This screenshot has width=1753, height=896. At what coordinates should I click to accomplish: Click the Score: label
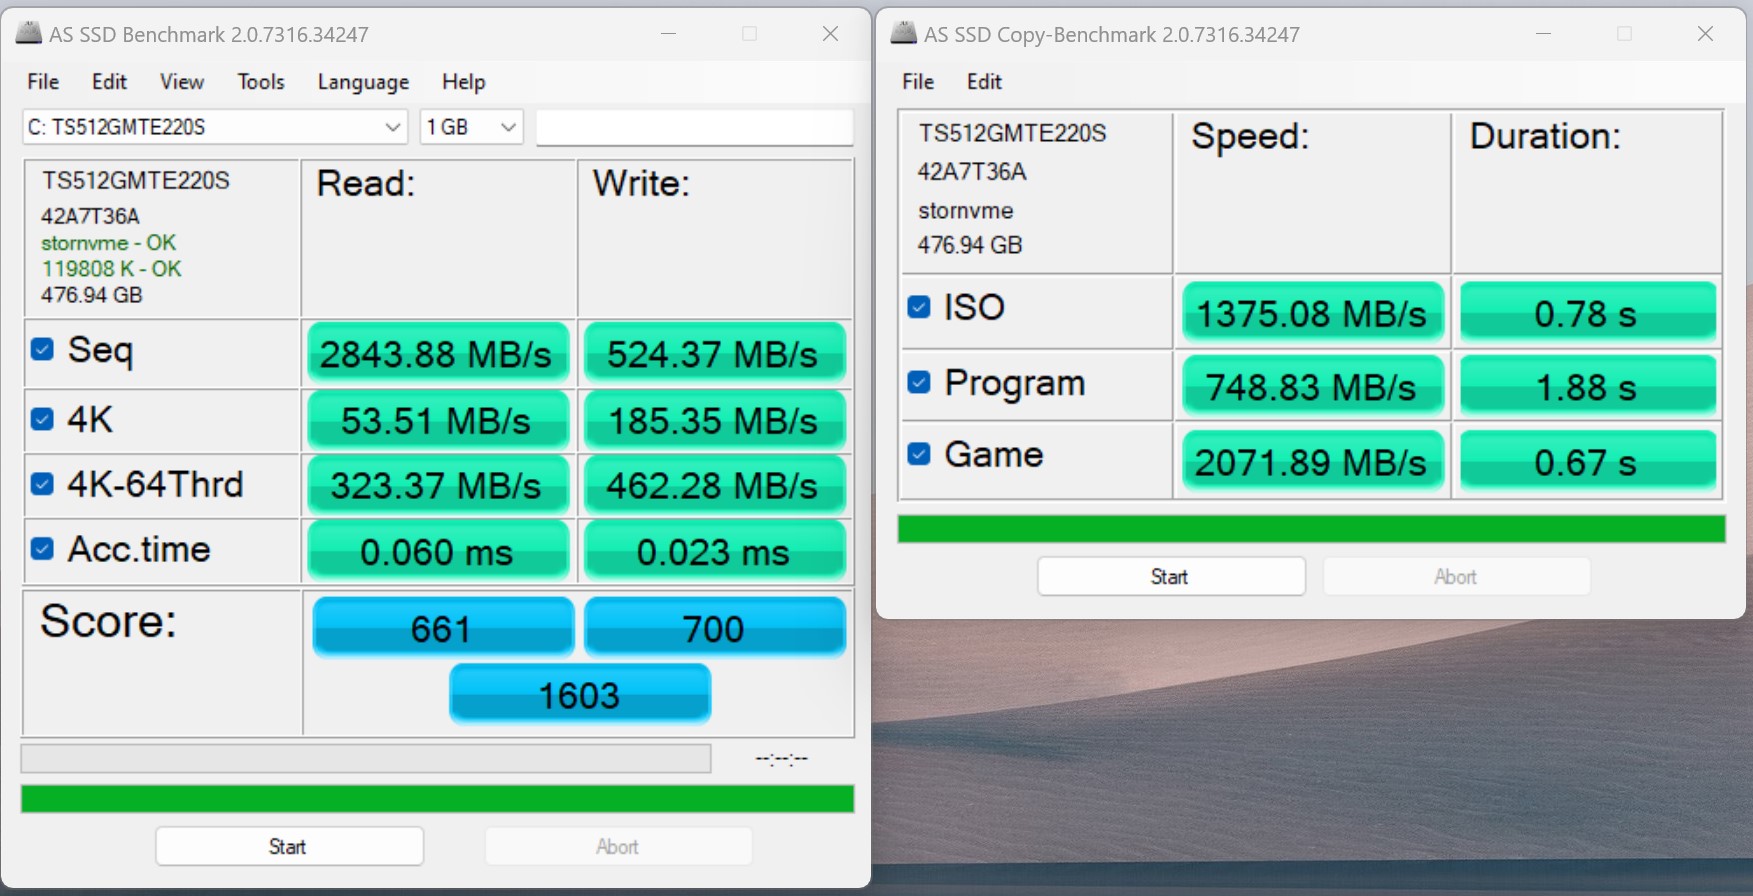pos(108,621)
